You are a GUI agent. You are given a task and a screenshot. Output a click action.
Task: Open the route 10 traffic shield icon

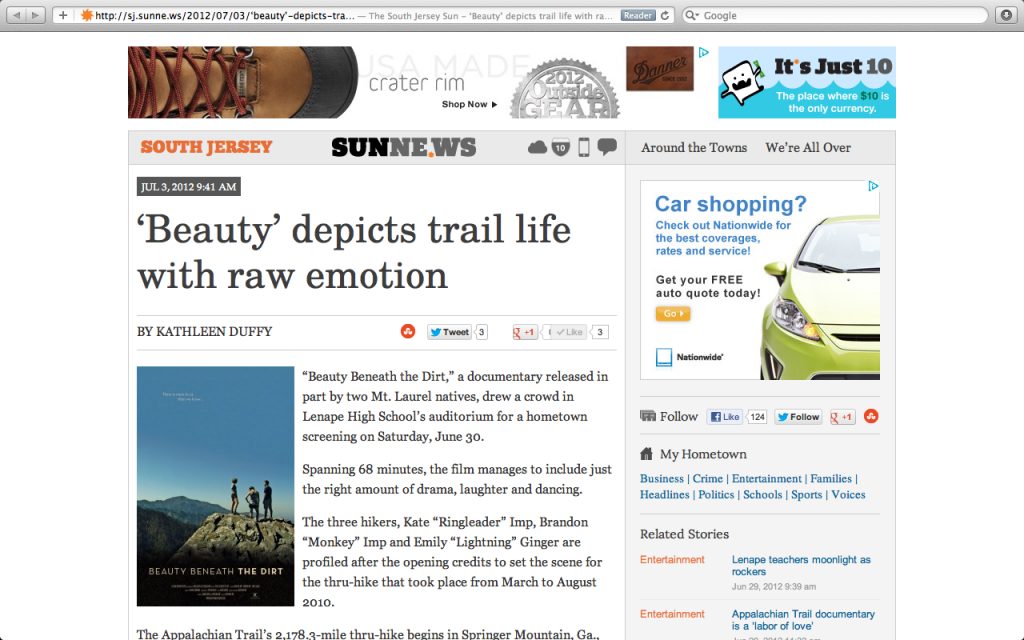click(560, 148)
